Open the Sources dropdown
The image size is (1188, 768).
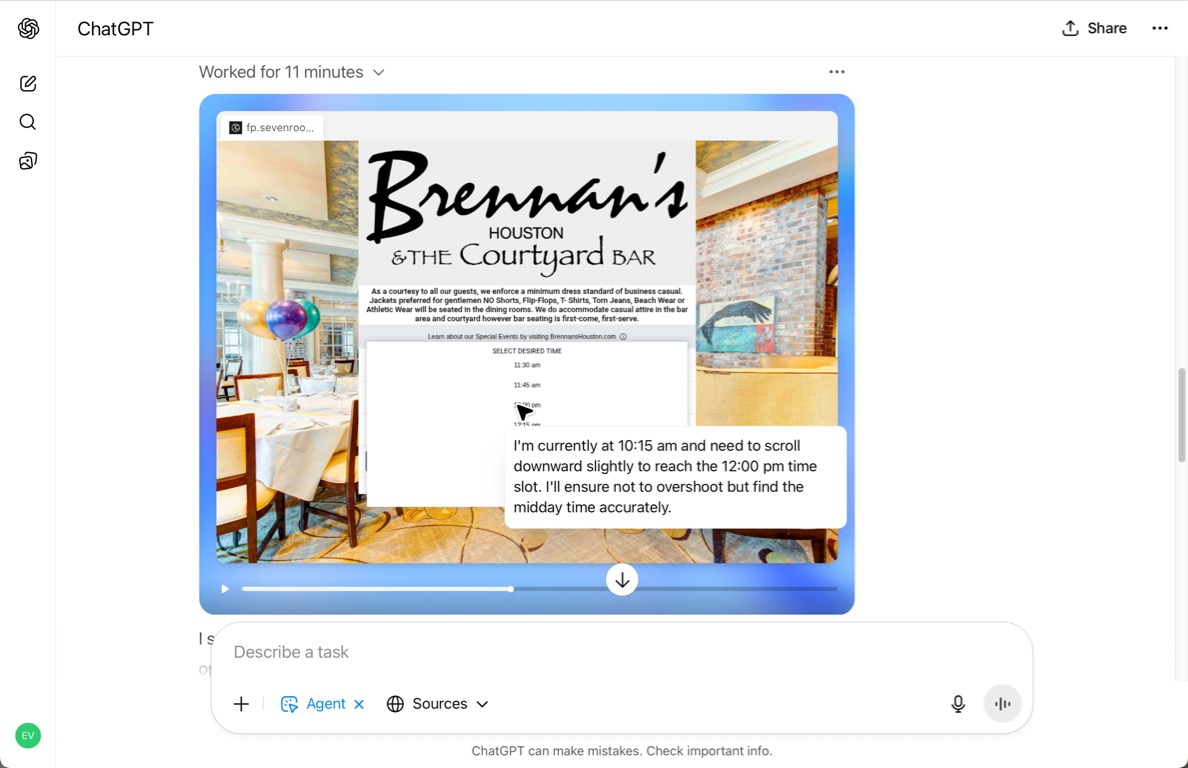point(438,704)
